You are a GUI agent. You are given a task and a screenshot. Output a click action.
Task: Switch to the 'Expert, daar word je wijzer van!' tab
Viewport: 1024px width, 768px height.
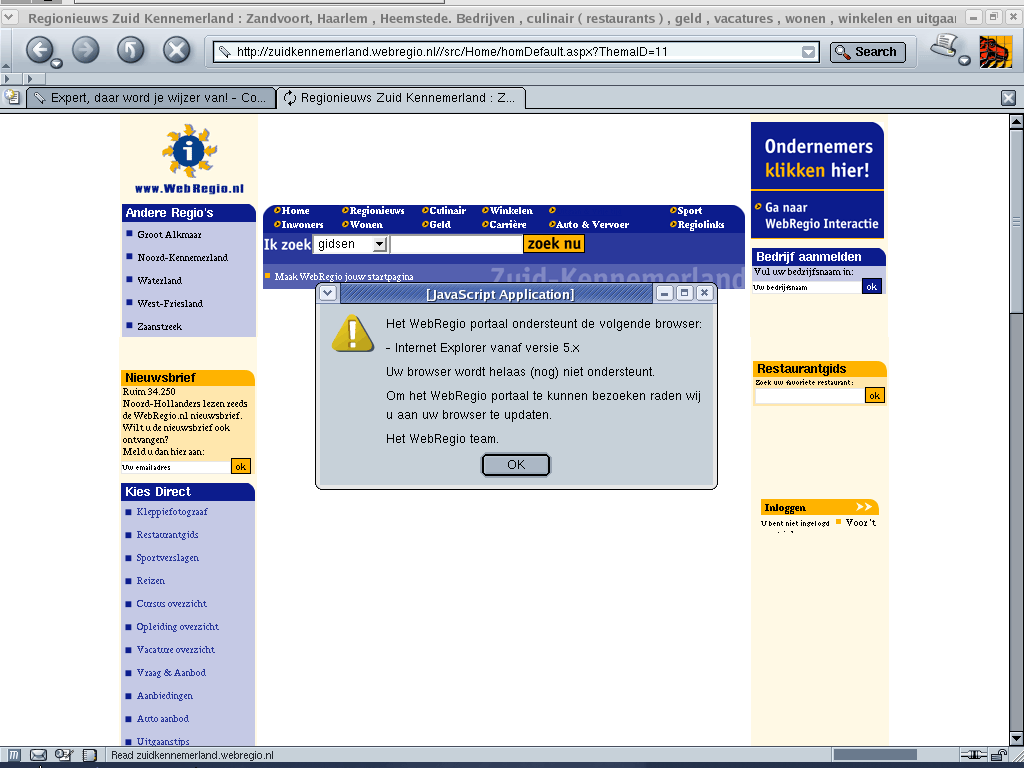(x=151, y=98)
